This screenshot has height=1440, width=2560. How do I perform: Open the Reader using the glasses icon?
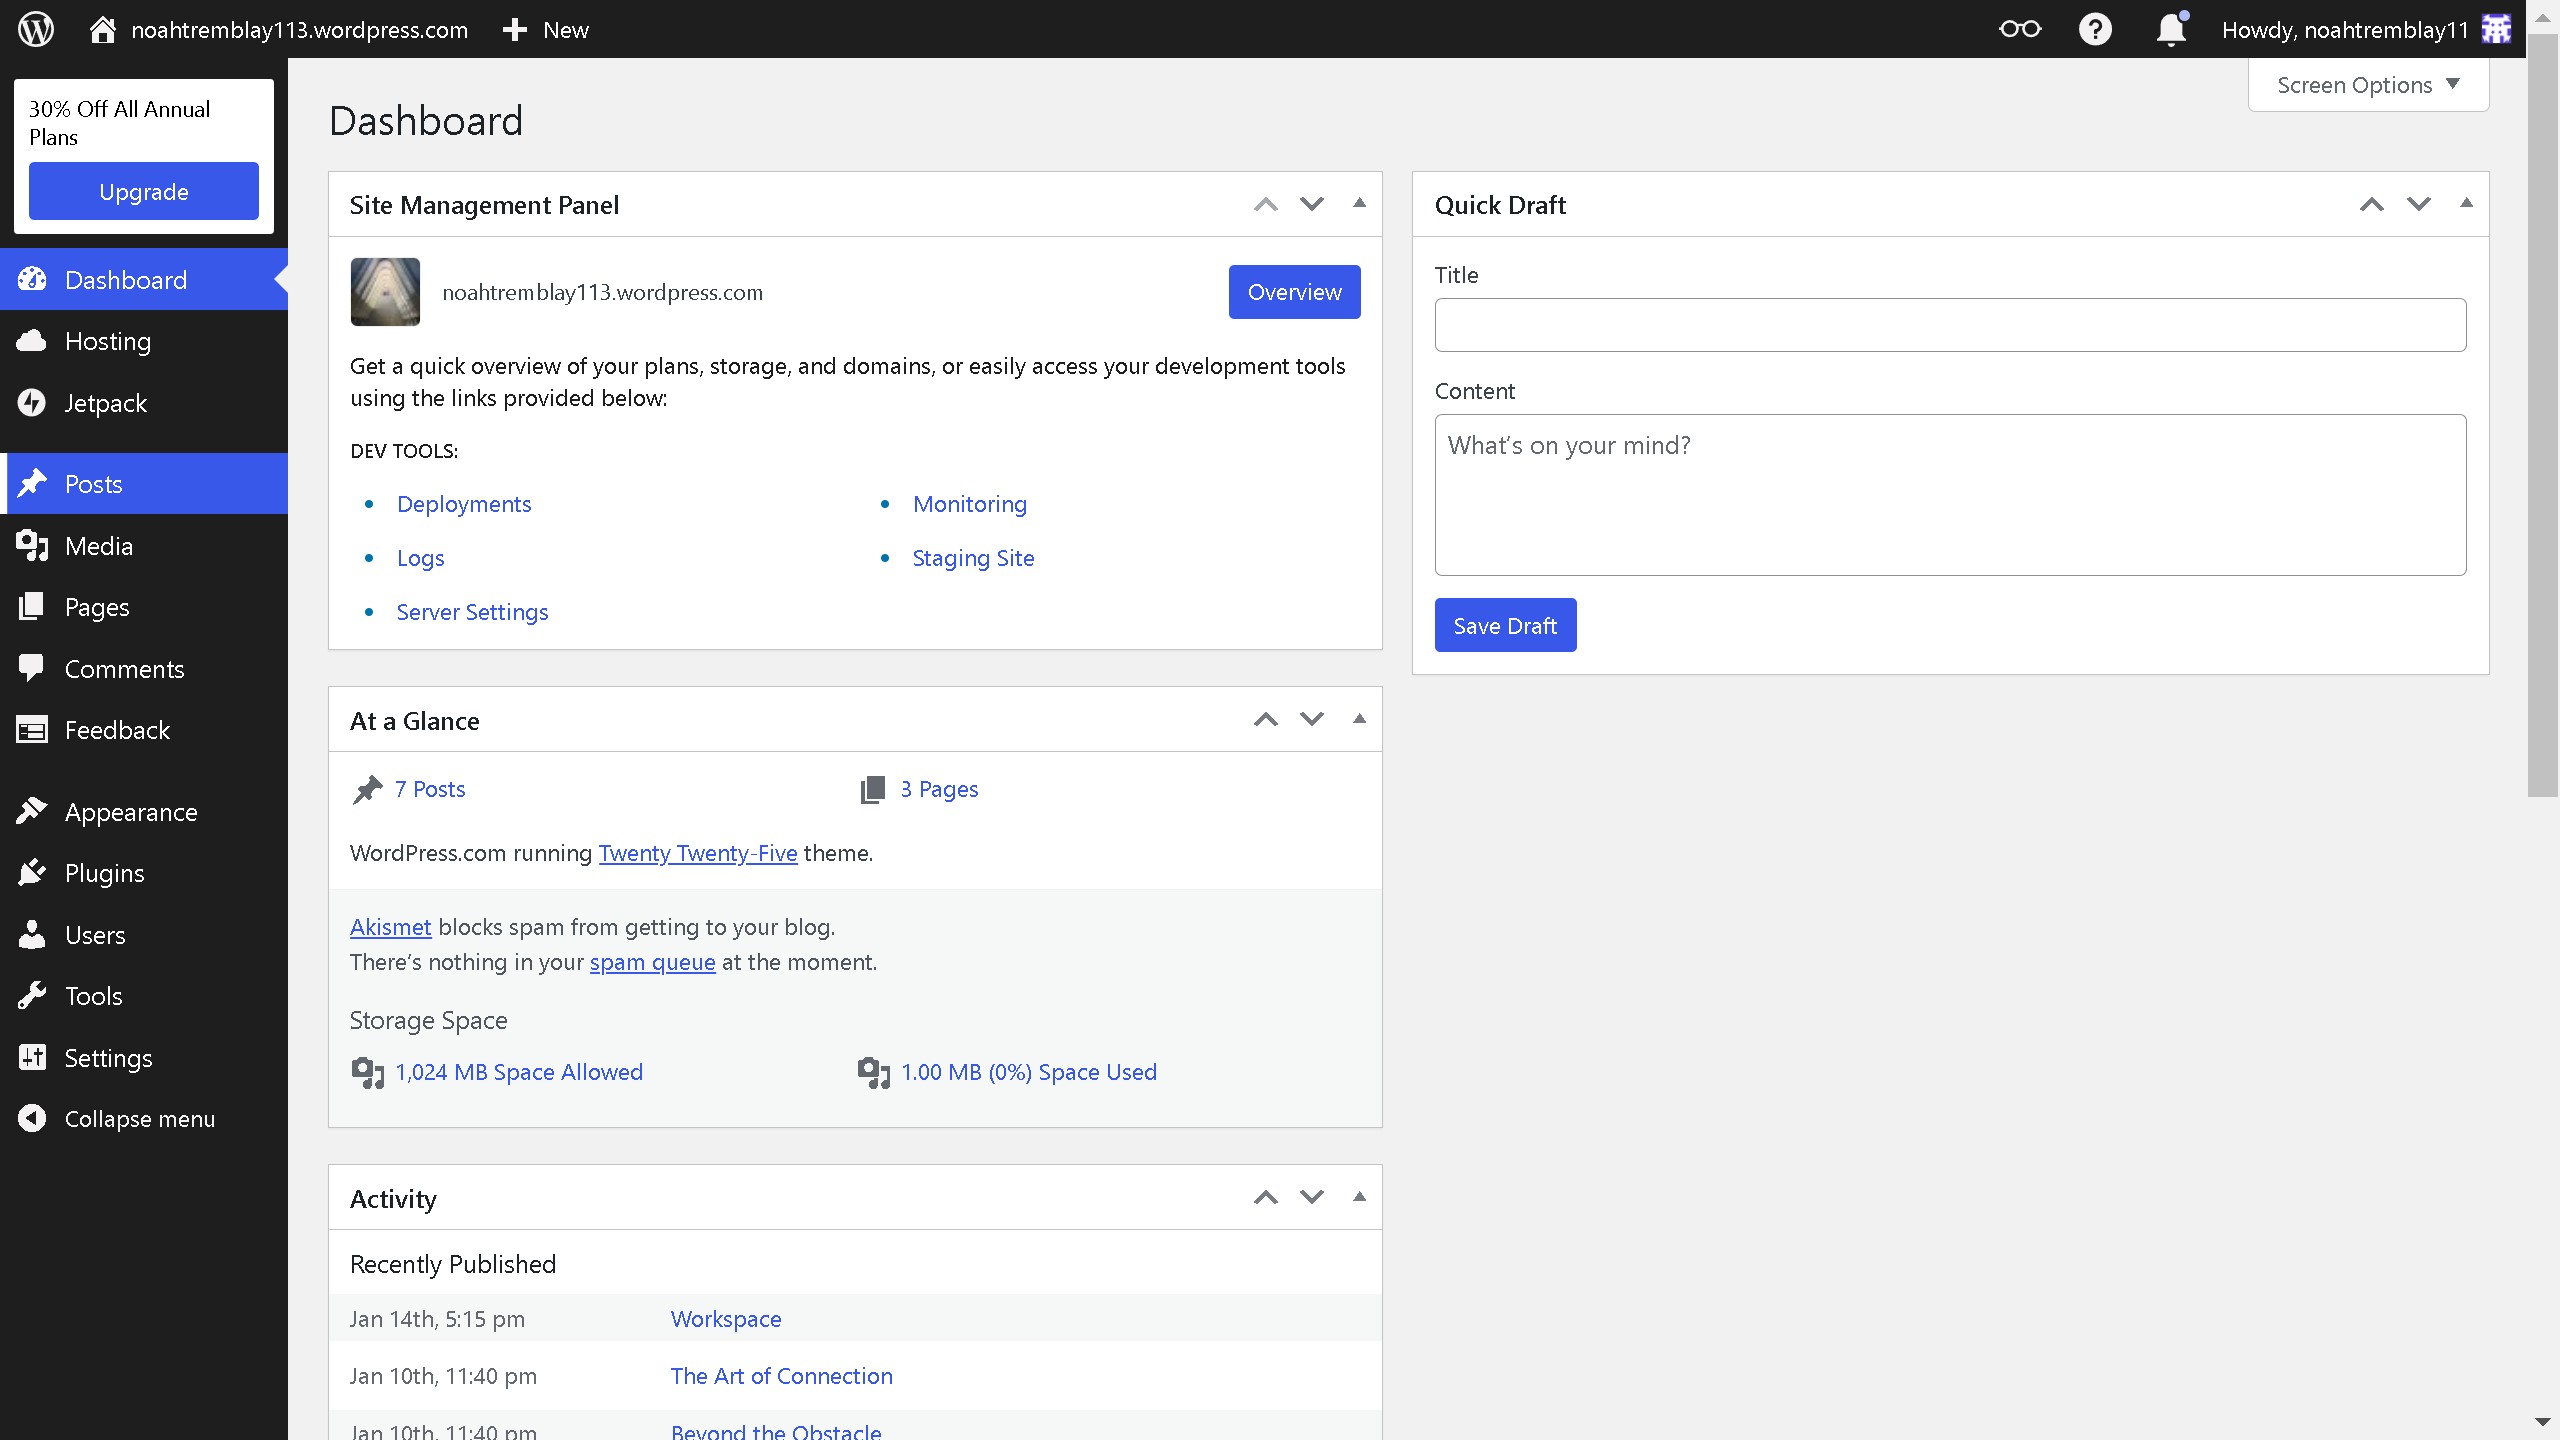coord(2020,28)
